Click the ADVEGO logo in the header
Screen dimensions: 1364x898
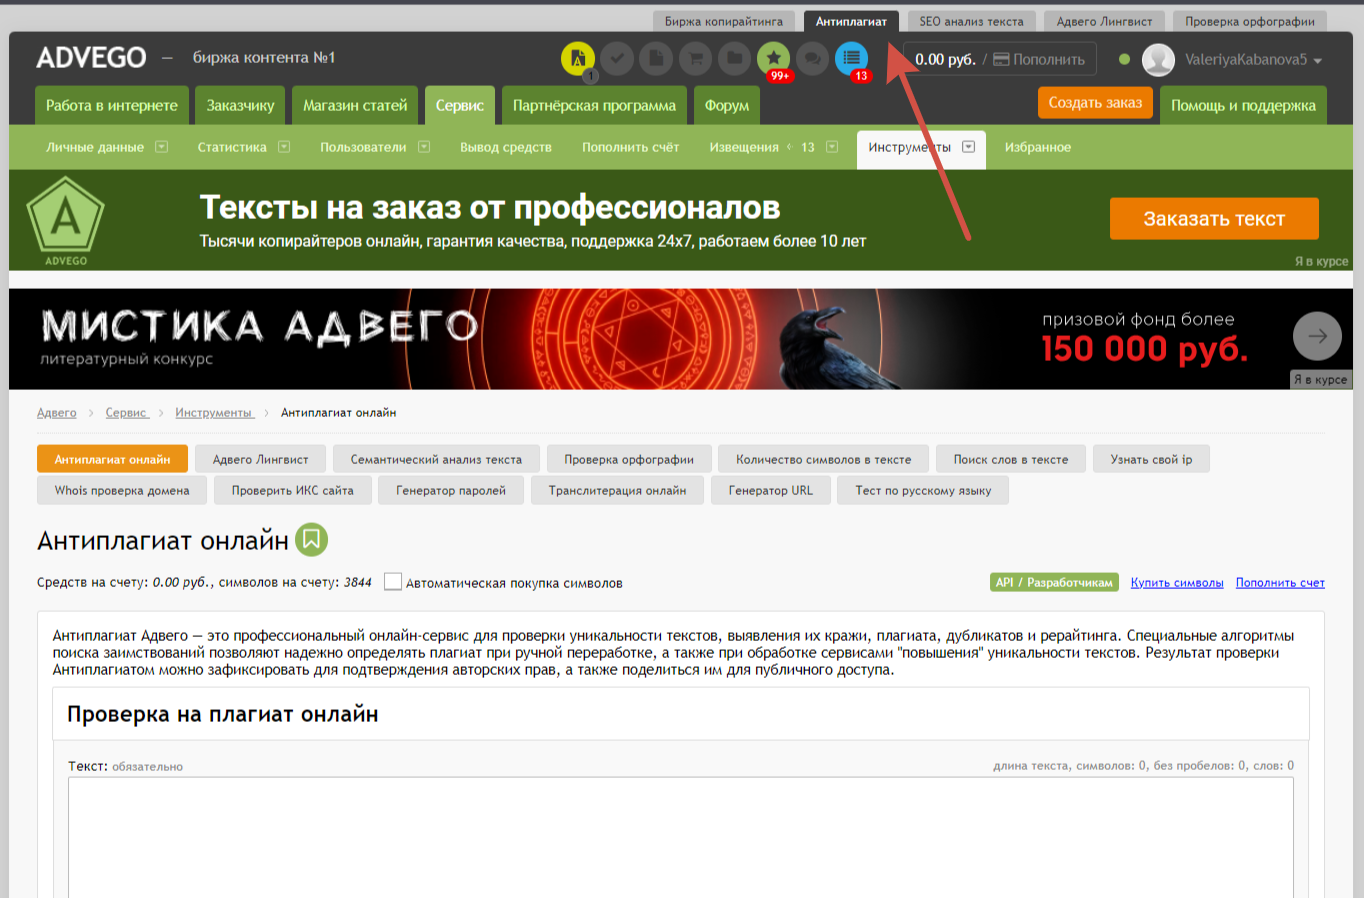(x=91, y=58)
